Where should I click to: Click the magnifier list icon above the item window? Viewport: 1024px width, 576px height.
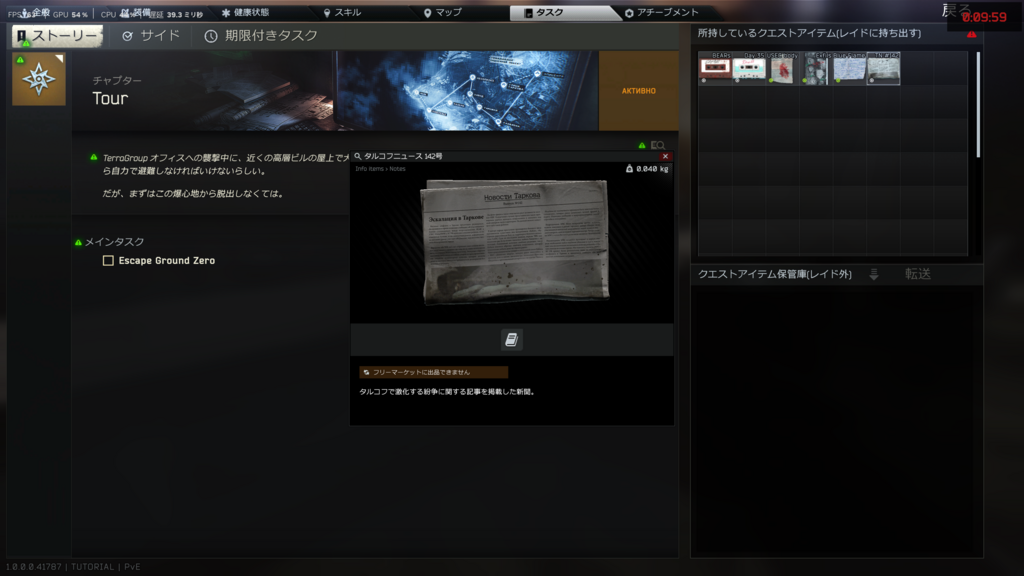pos(657,146)
